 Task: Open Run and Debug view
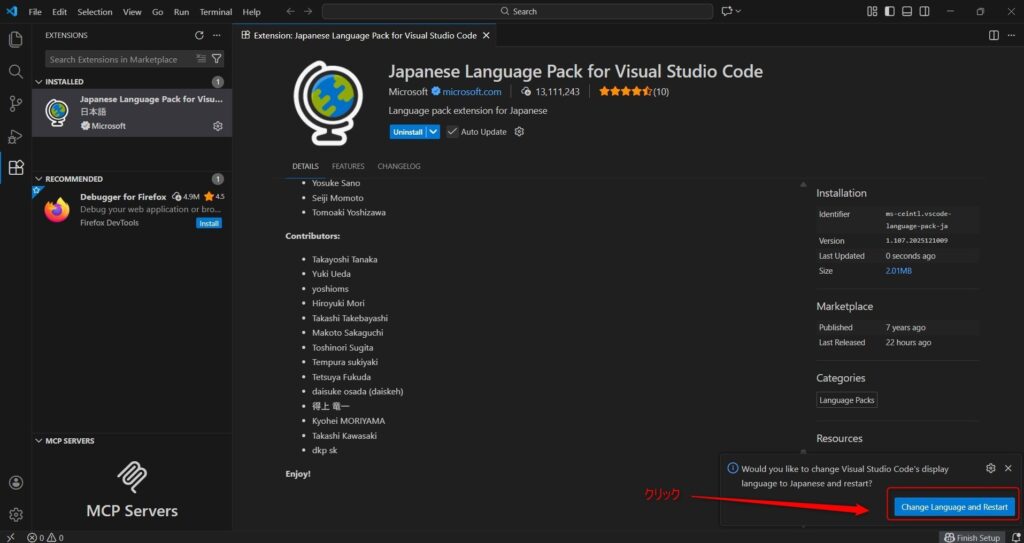tap(16, 136)
